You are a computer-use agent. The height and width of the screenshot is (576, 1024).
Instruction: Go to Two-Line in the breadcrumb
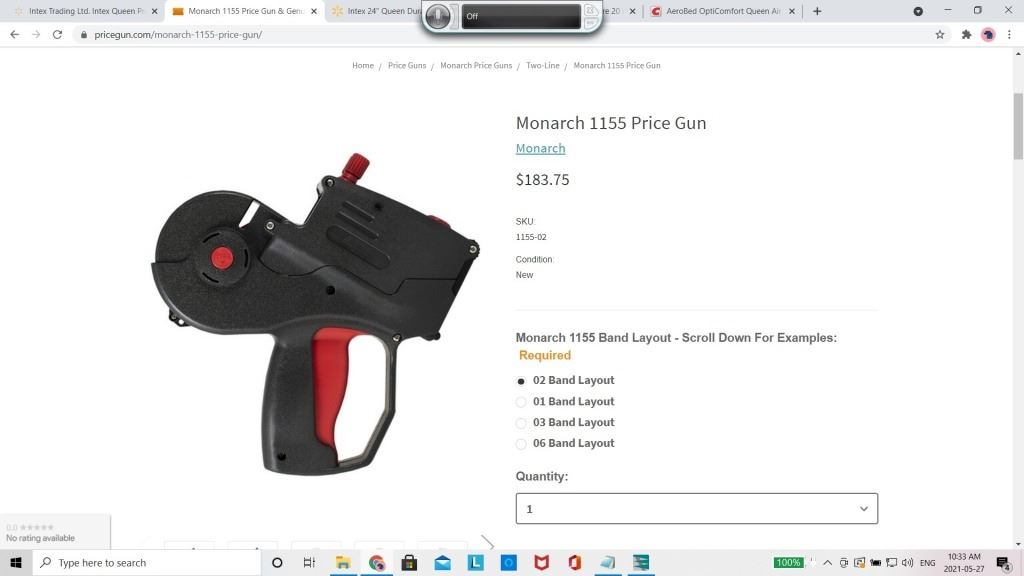543,65
